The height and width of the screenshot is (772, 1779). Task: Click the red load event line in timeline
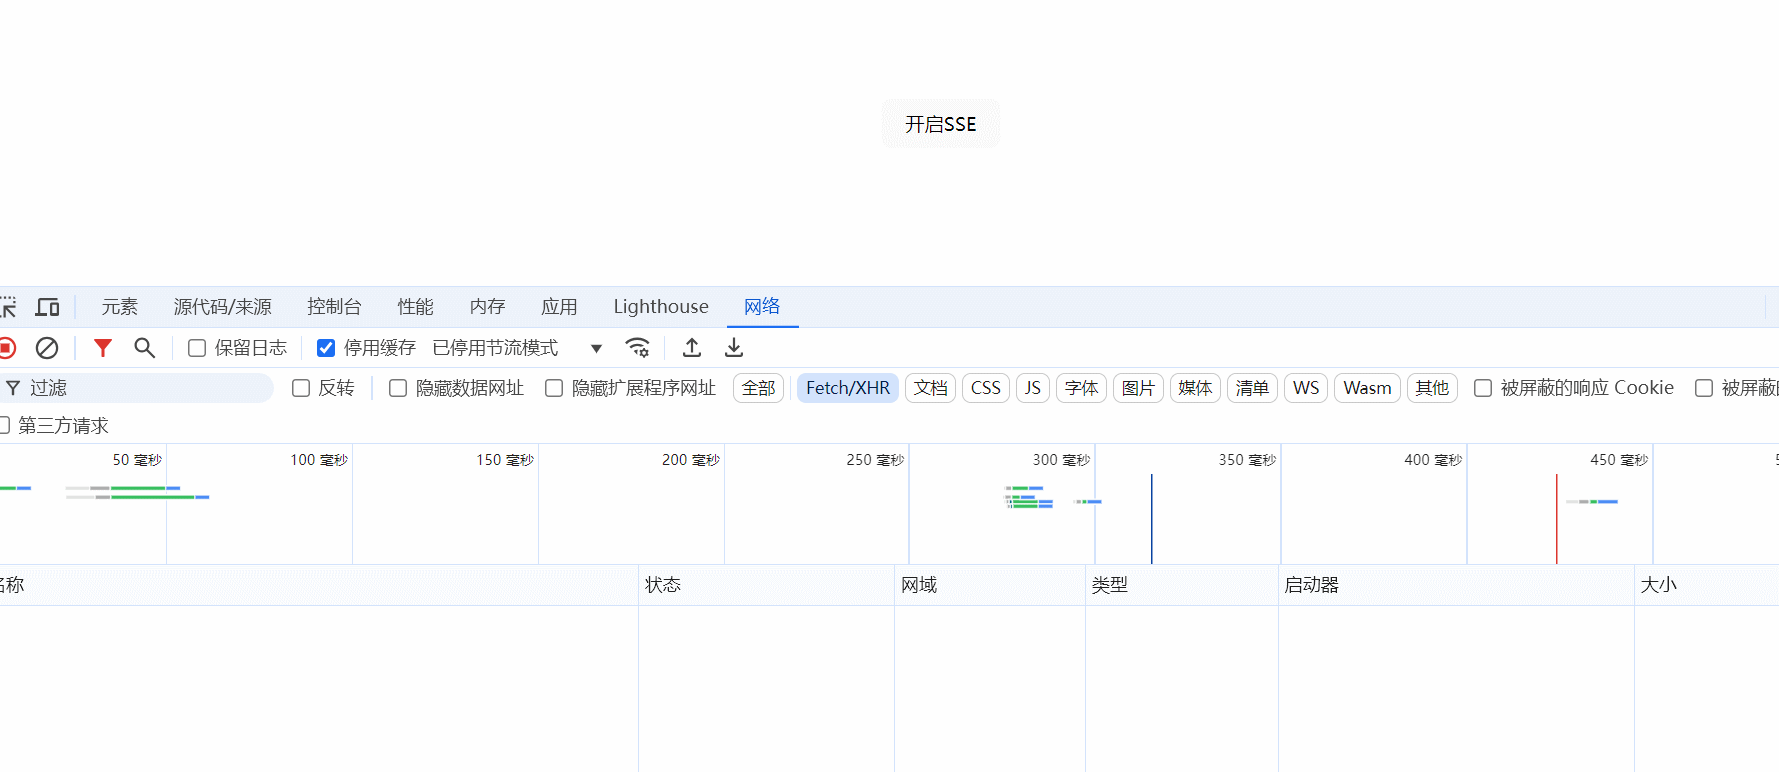click(1556, 519)
